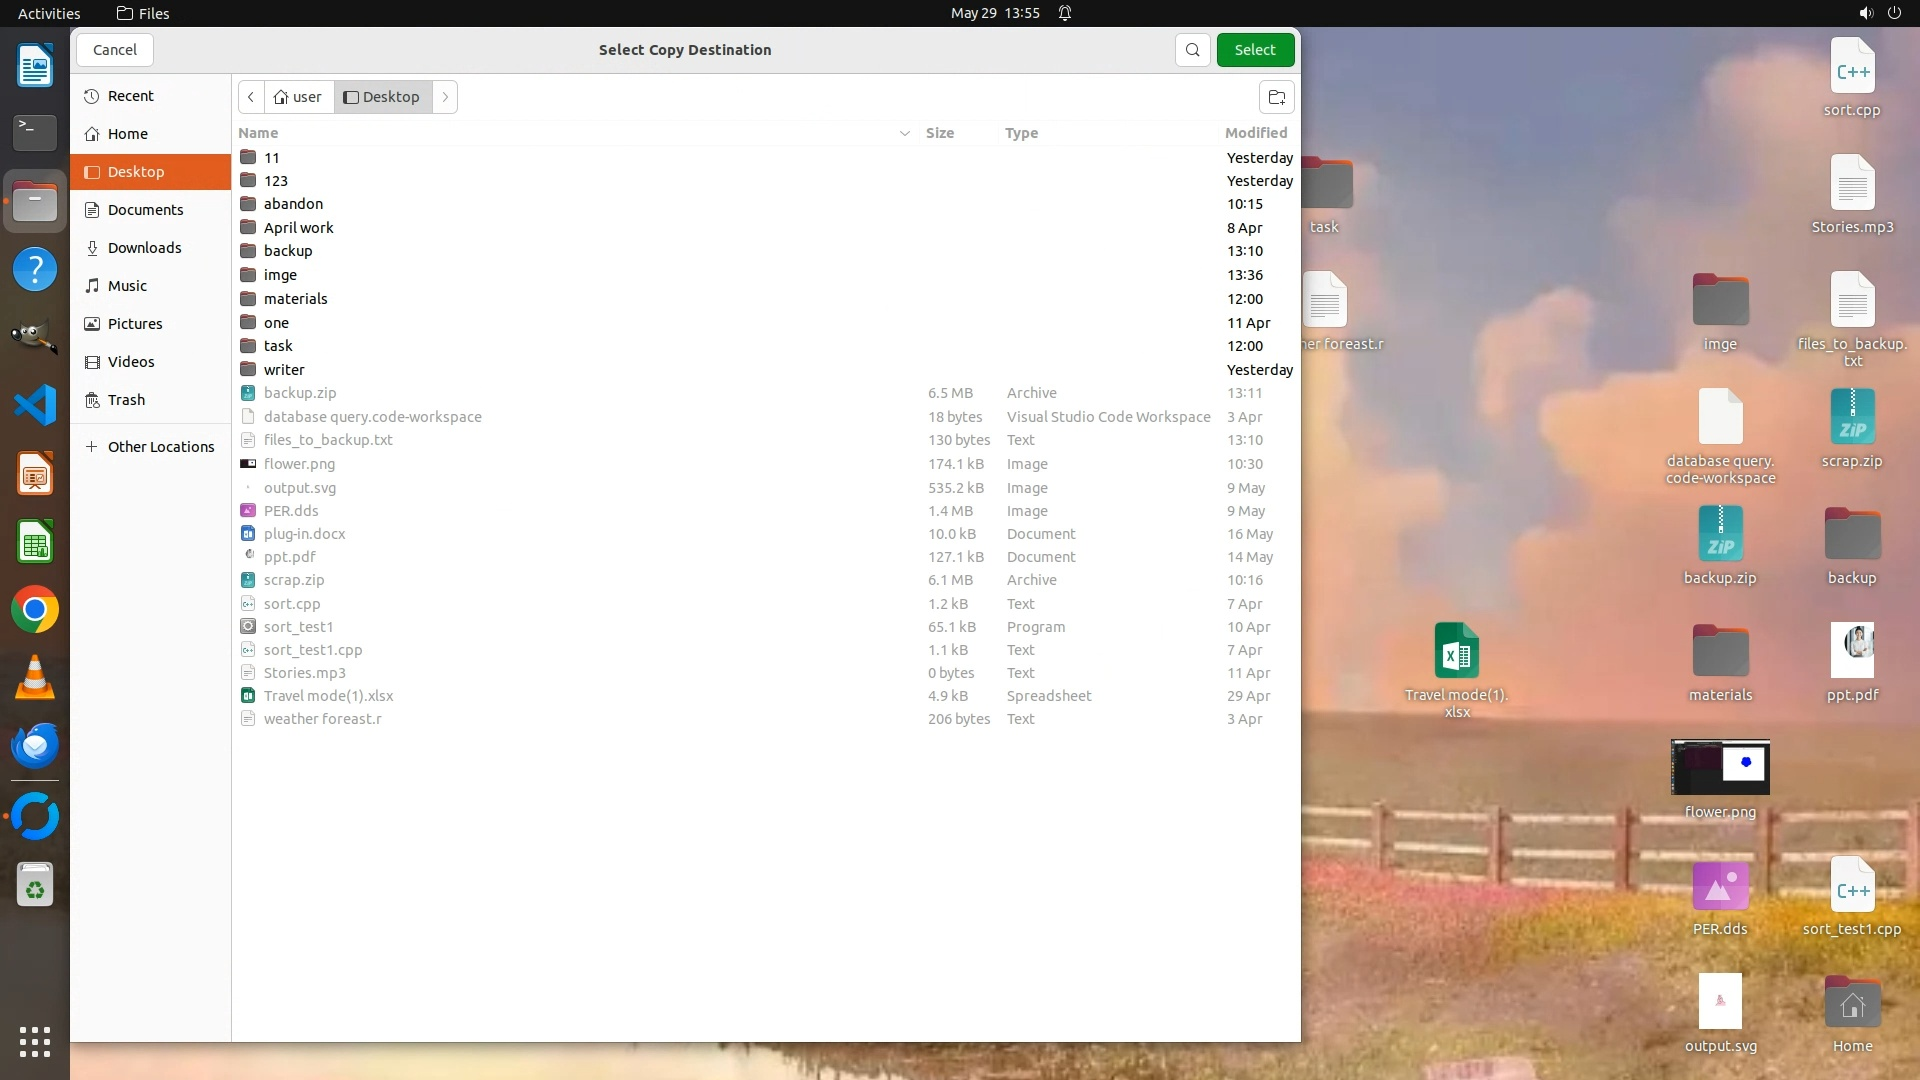1920x1080 pixels.
Task: Select the April work folder row
Action: point(298,228)
